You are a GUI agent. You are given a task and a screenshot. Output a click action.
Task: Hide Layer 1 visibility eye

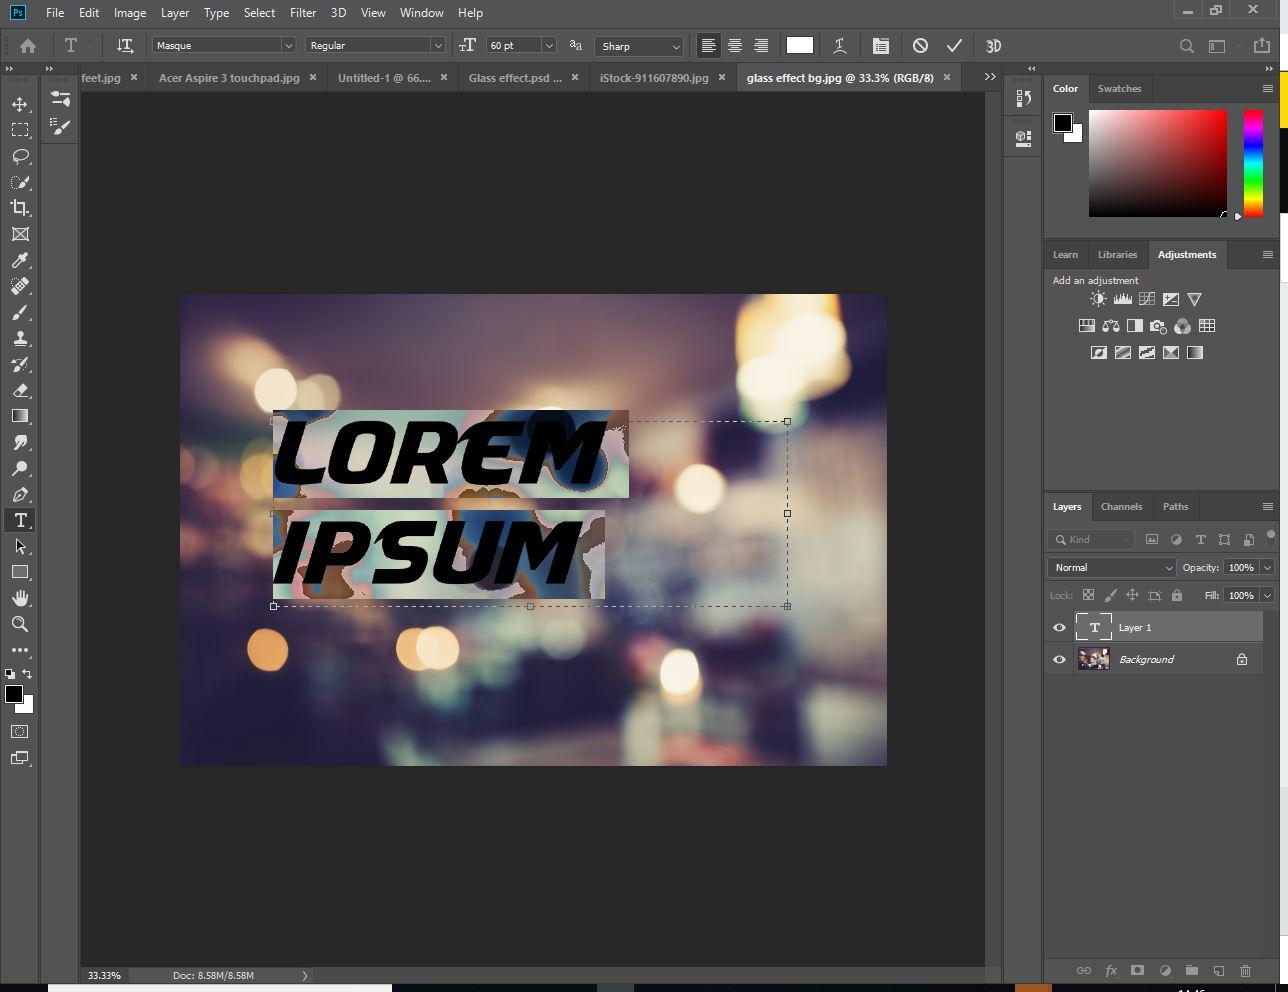coord(1059,628)
